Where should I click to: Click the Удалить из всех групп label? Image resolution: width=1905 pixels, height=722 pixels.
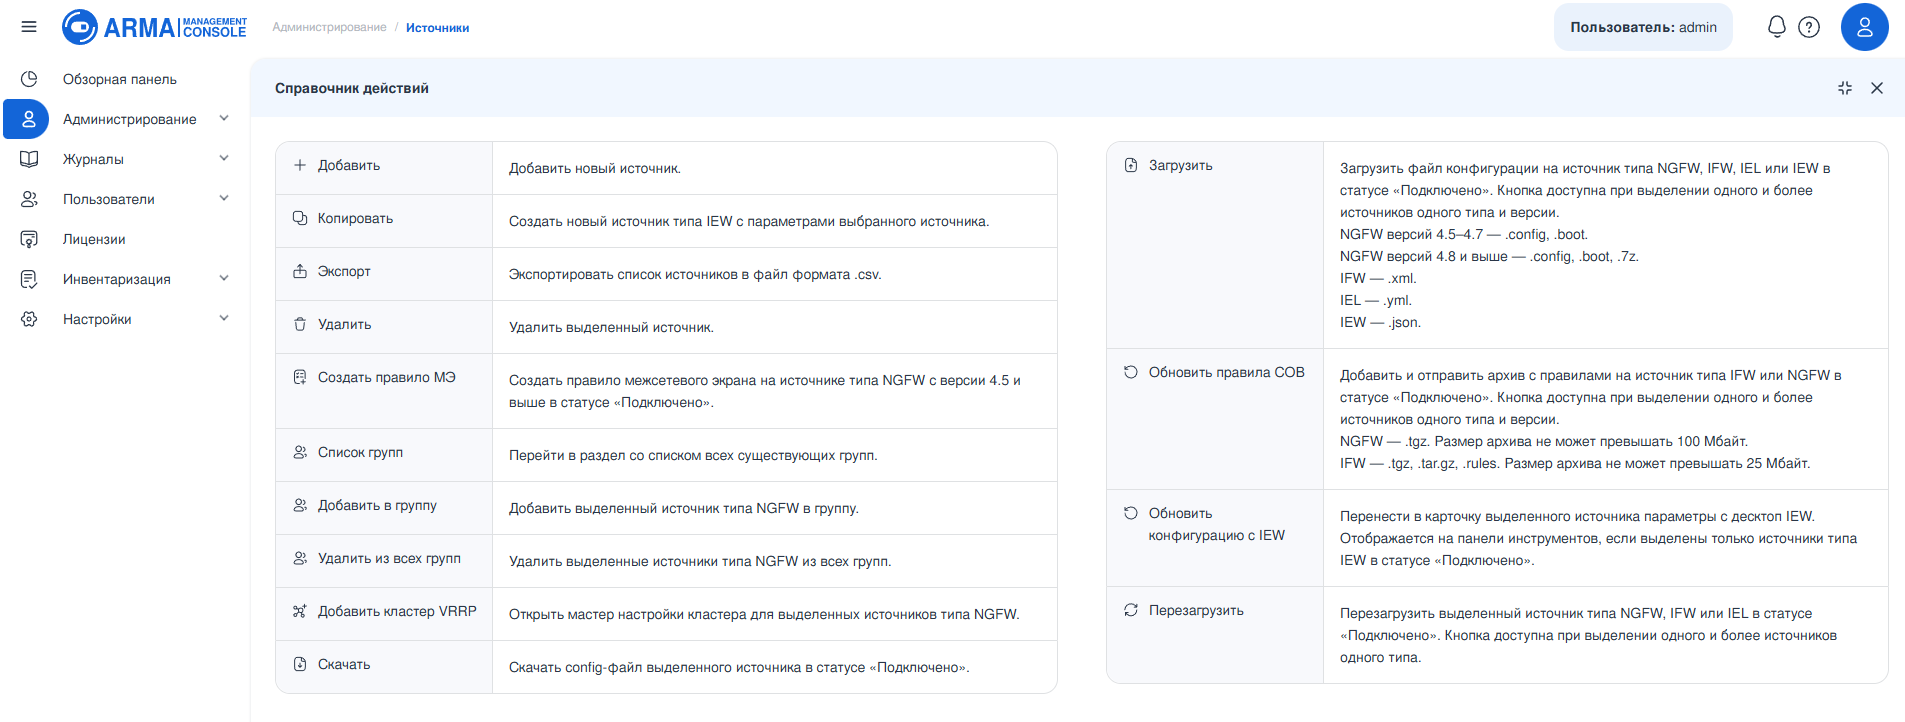pos(389,558)
